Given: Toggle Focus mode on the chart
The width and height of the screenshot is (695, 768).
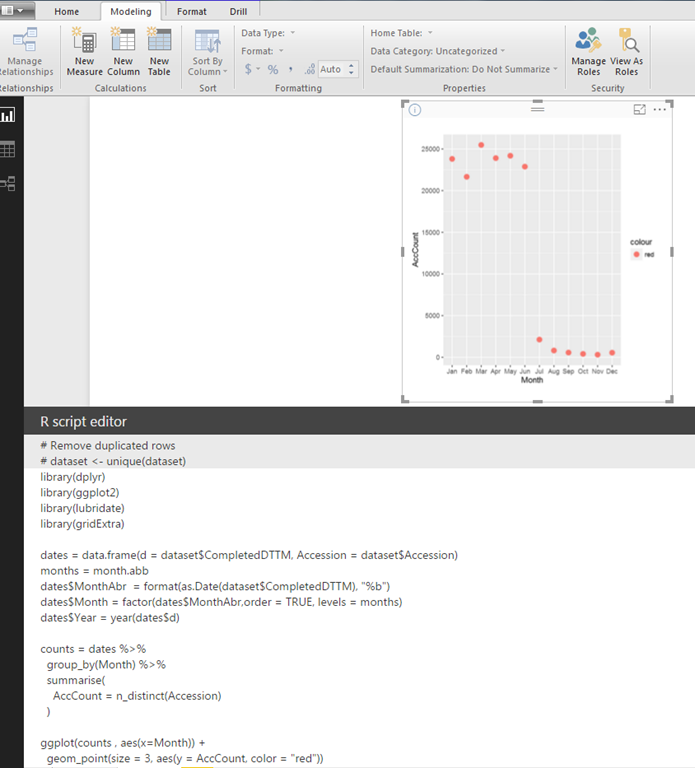Looking at the screenshot, I should click(640, 110).
